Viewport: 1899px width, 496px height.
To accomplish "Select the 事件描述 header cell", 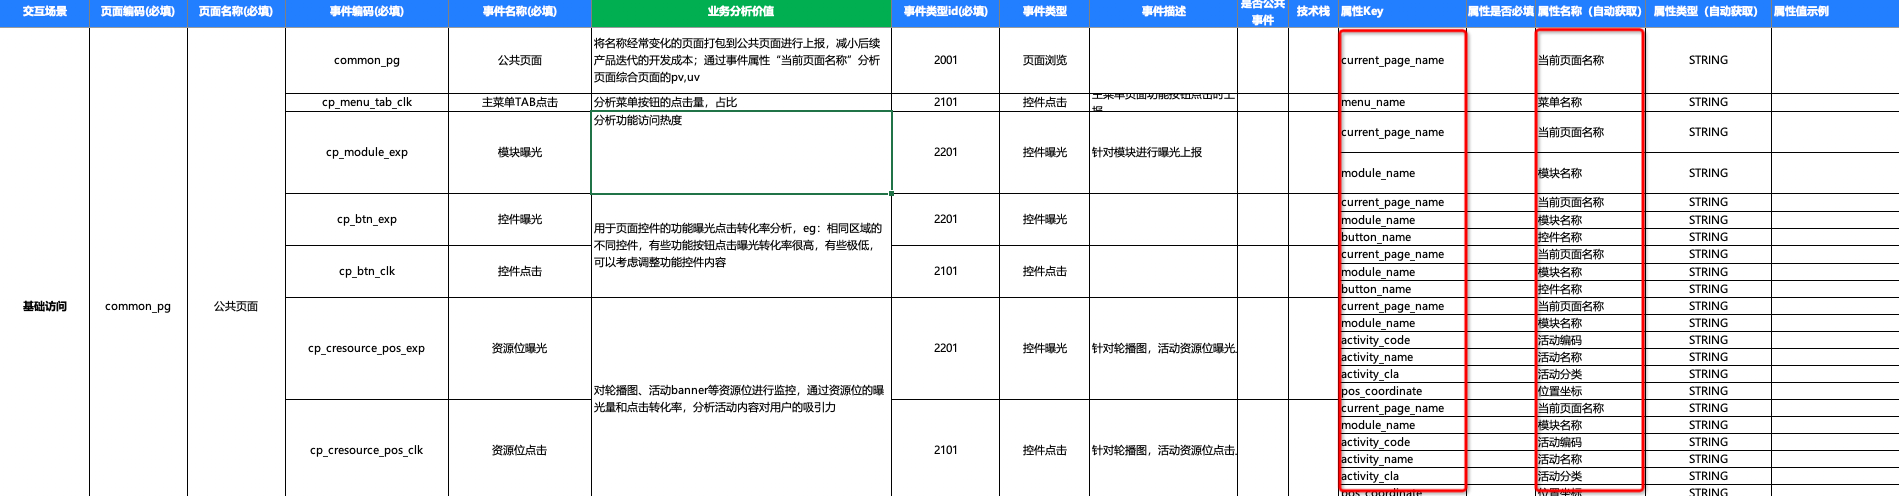I will [x=1163, y=12].
